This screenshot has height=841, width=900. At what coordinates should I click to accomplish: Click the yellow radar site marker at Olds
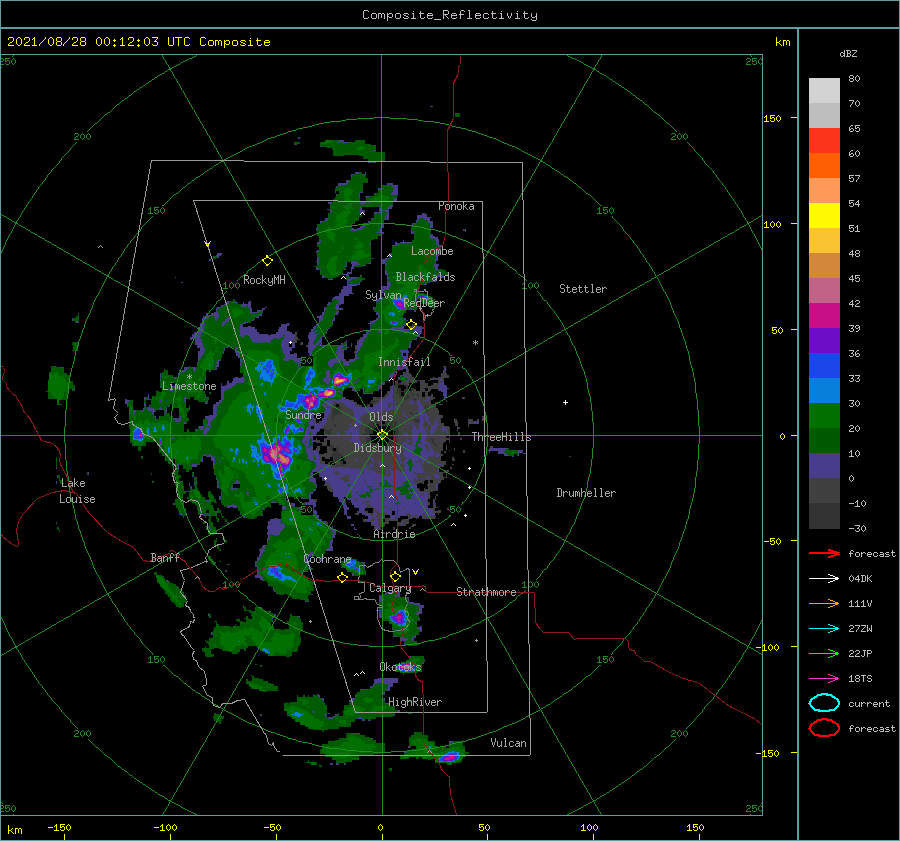(x=382, y=435)
